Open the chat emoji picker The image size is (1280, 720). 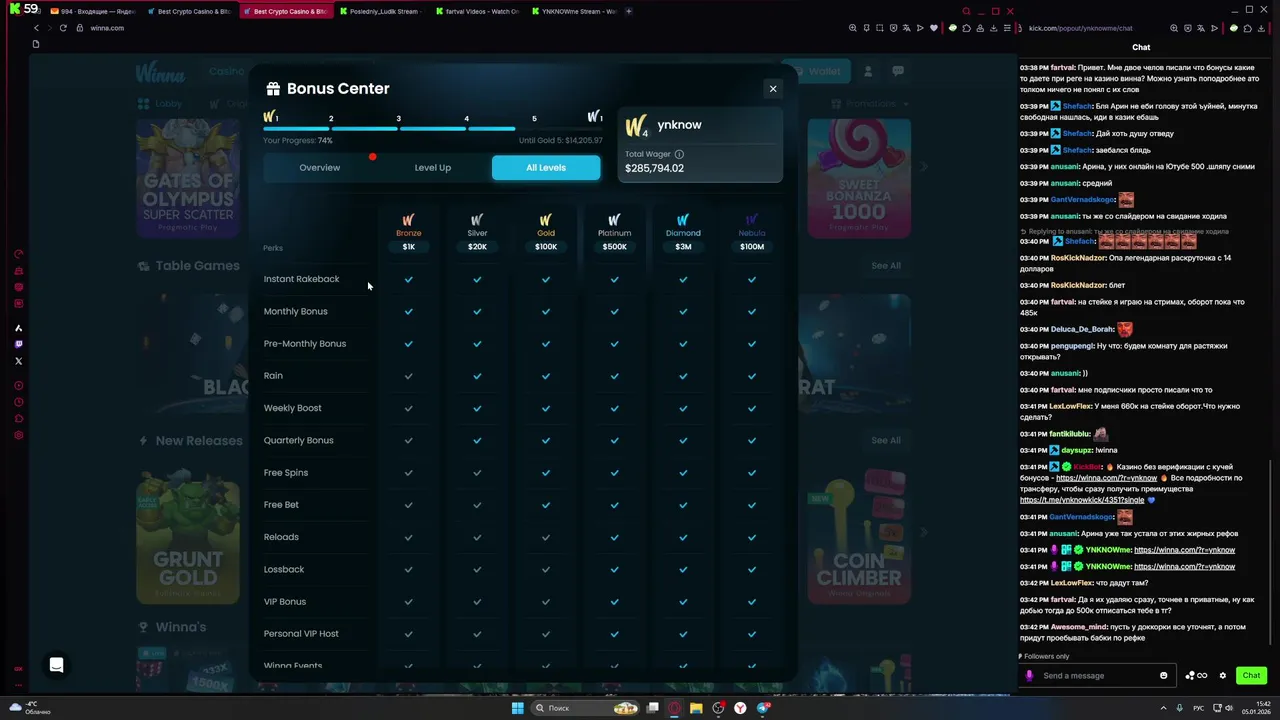click(x=1163, y=675)
